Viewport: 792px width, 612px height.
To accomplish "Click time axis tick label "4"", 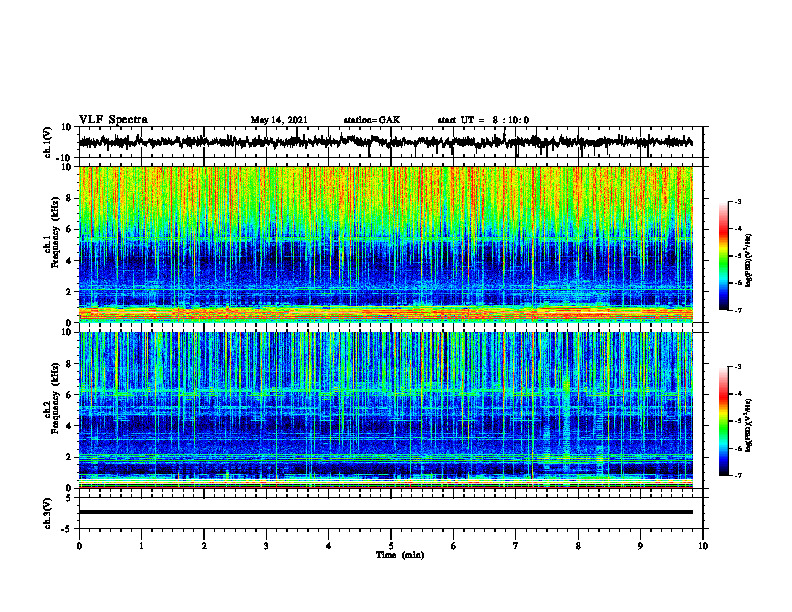I will coord(329,546).
